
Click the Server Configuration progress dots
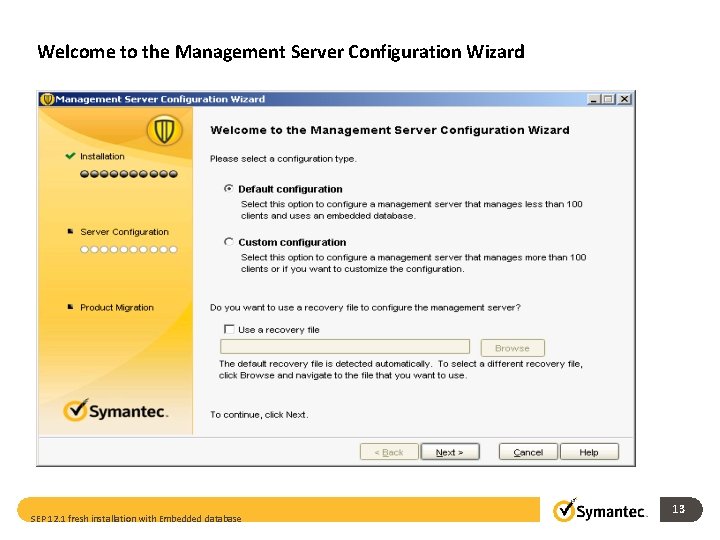(129, 250)
